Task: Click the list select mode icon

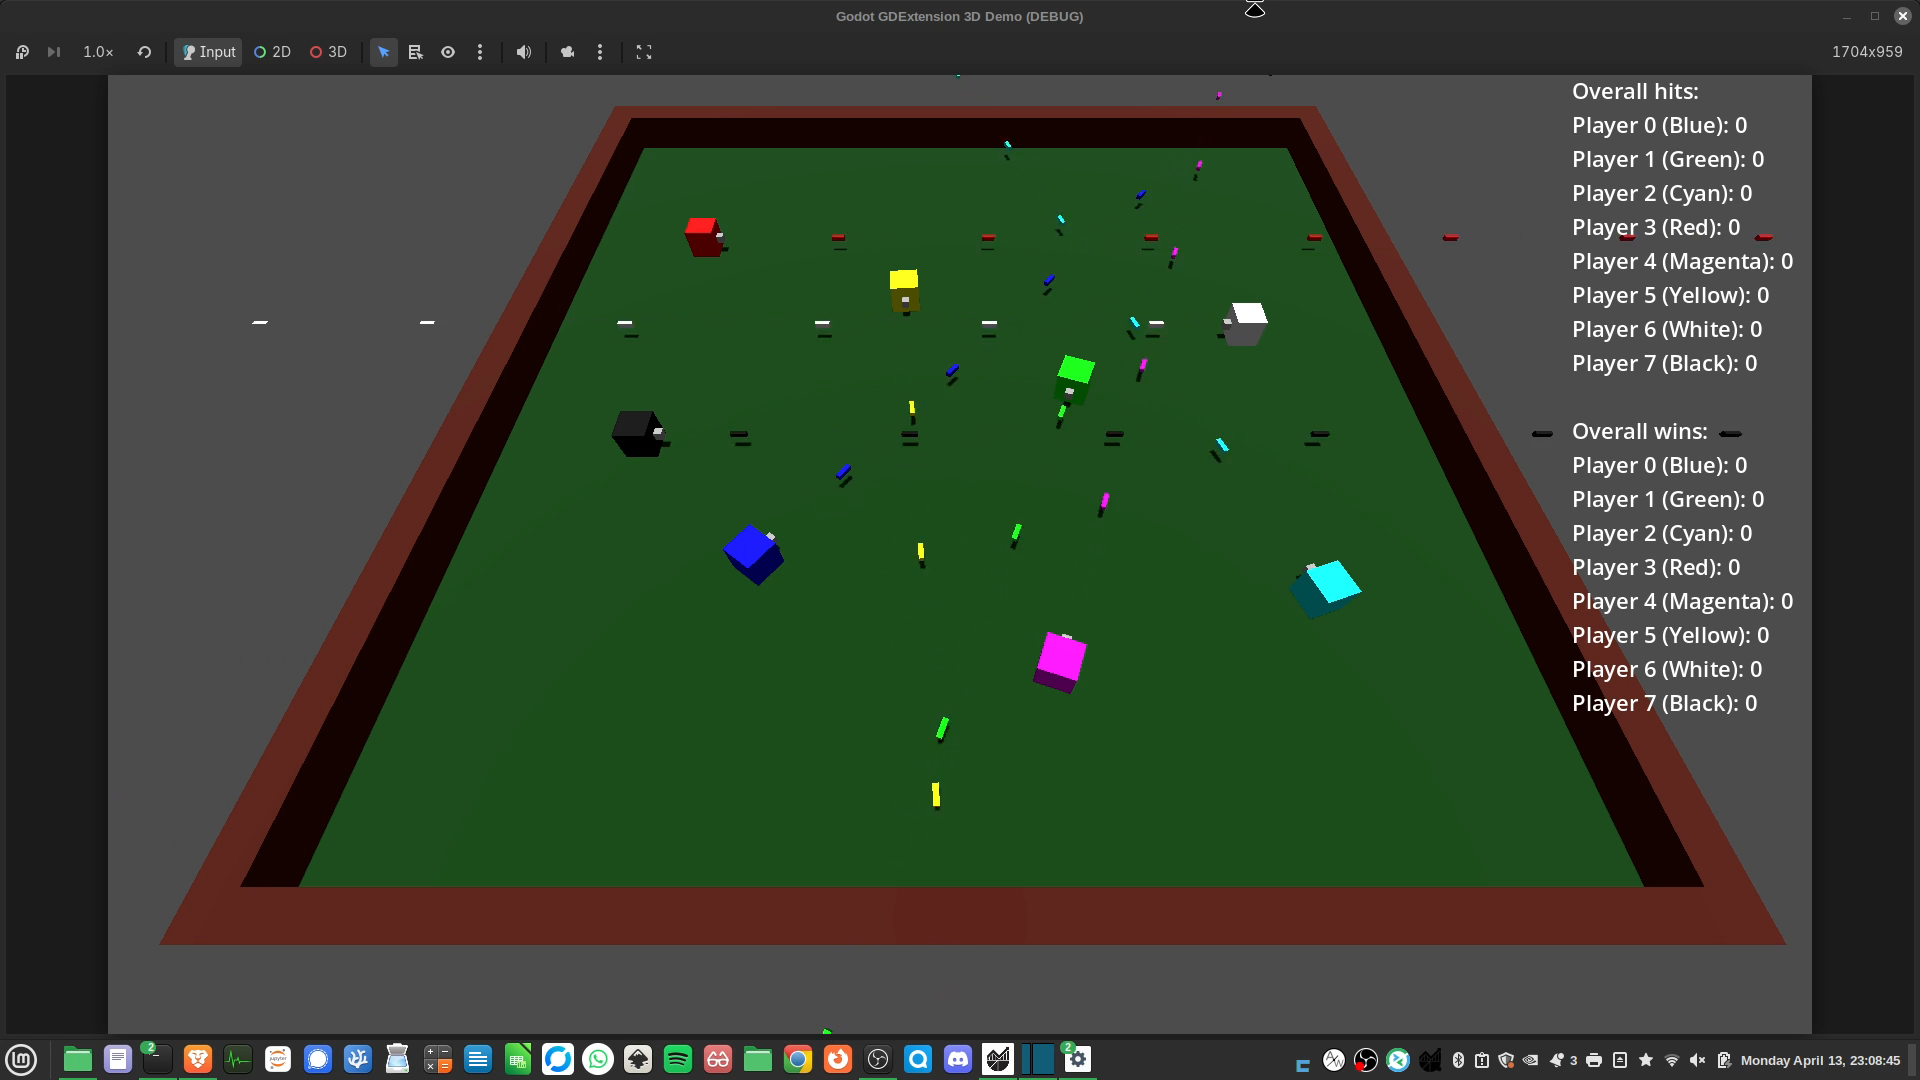Action: pyautogui.click(x=416, y=52)
